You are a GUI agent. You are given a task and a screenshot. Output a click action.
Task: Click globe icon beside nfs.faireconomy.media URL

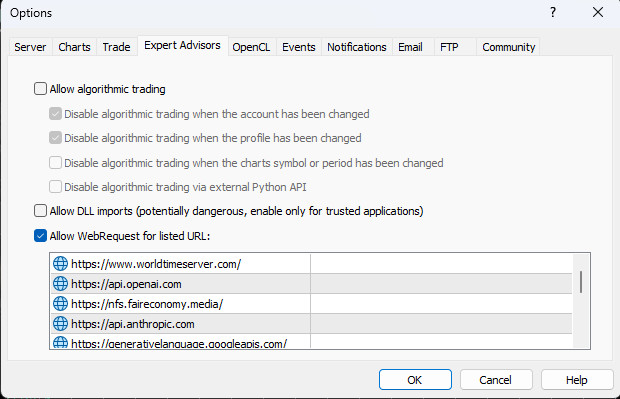[x=60, y=304]
